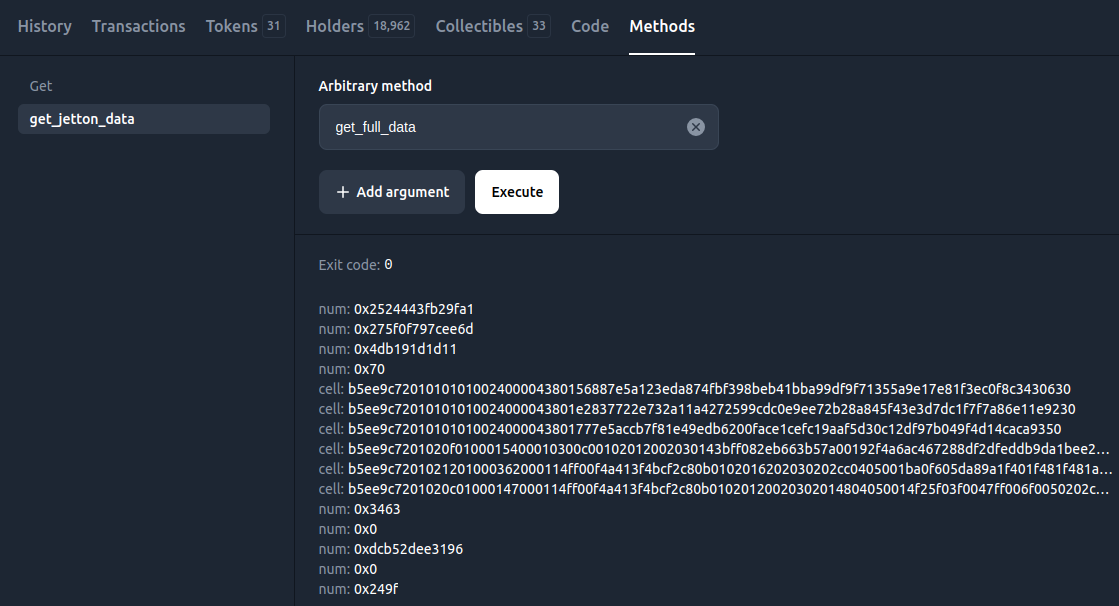Switch to the Transactions tab
1119x606 pixels.
[x=138, y=26]
